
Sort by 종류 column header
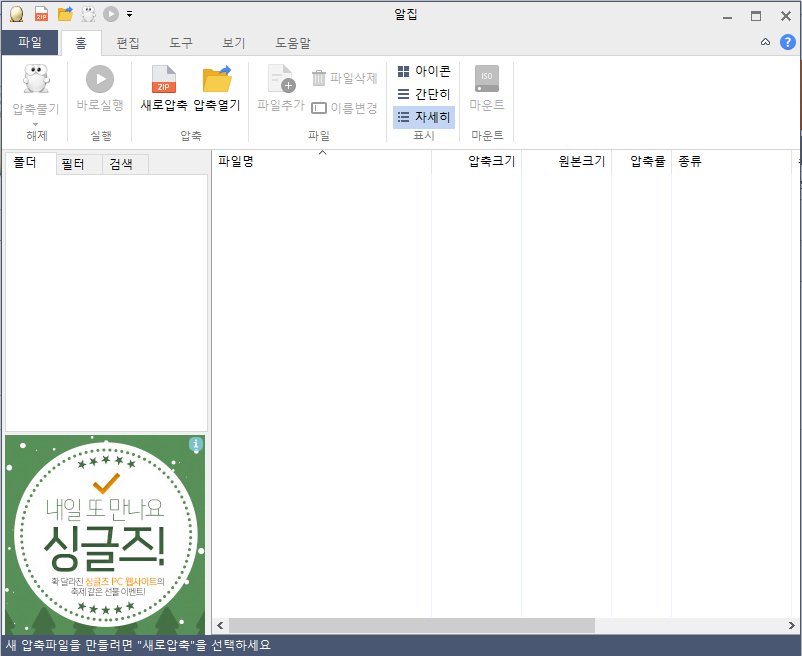click(x=731, y=162)
